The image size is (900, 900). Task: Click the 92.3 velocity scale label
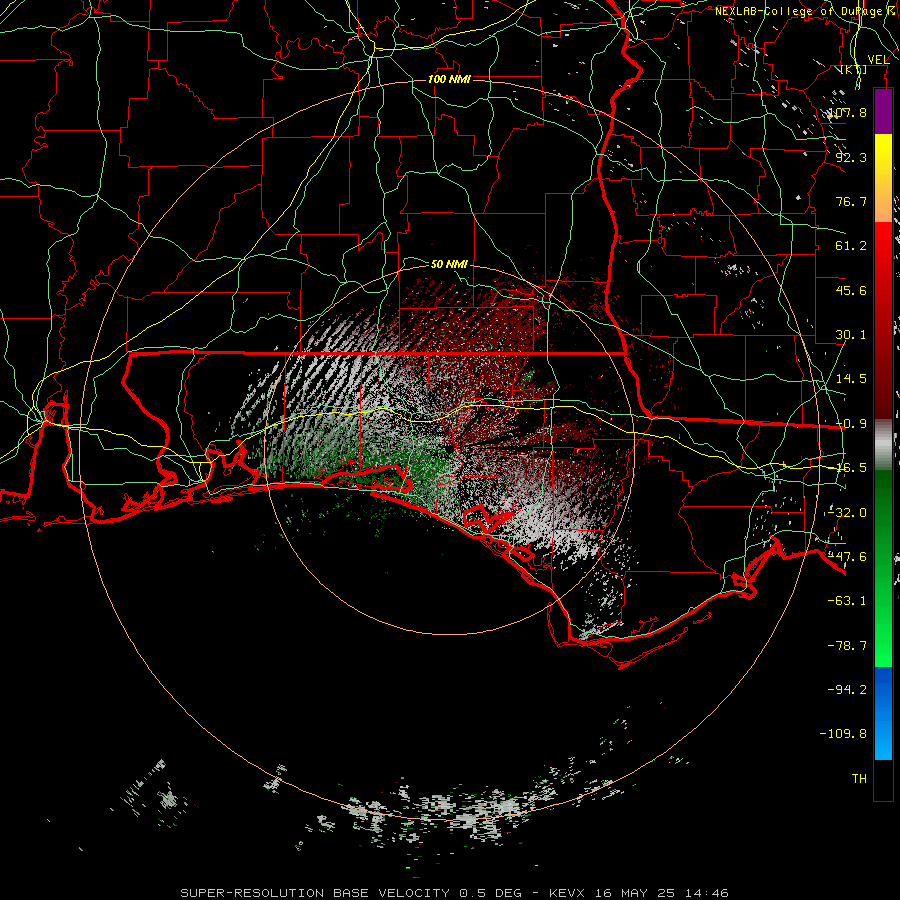(851, 157)
